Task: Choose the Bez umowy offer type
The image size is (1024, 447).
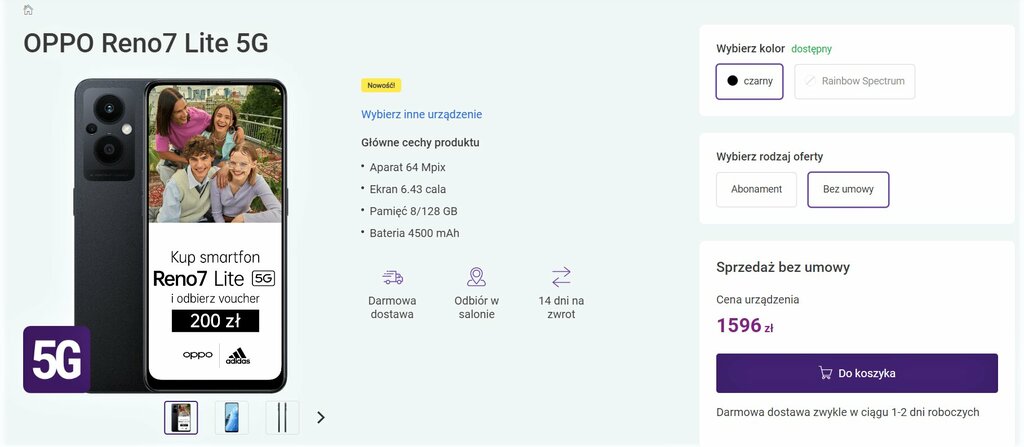Action: tap(848, 190)
